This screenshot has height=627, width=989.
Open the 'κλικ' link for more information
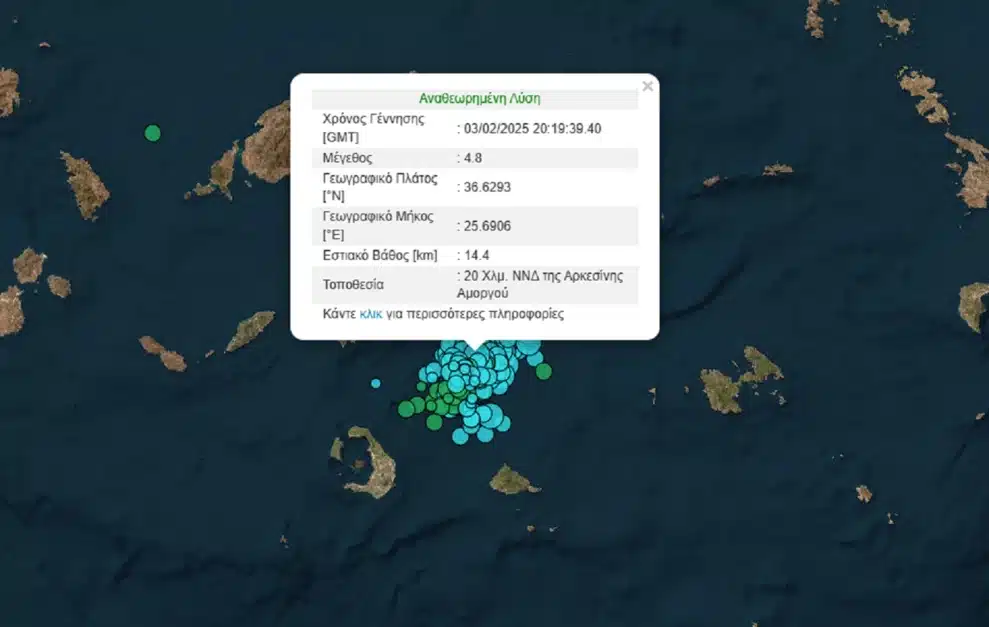click(371, 314)
